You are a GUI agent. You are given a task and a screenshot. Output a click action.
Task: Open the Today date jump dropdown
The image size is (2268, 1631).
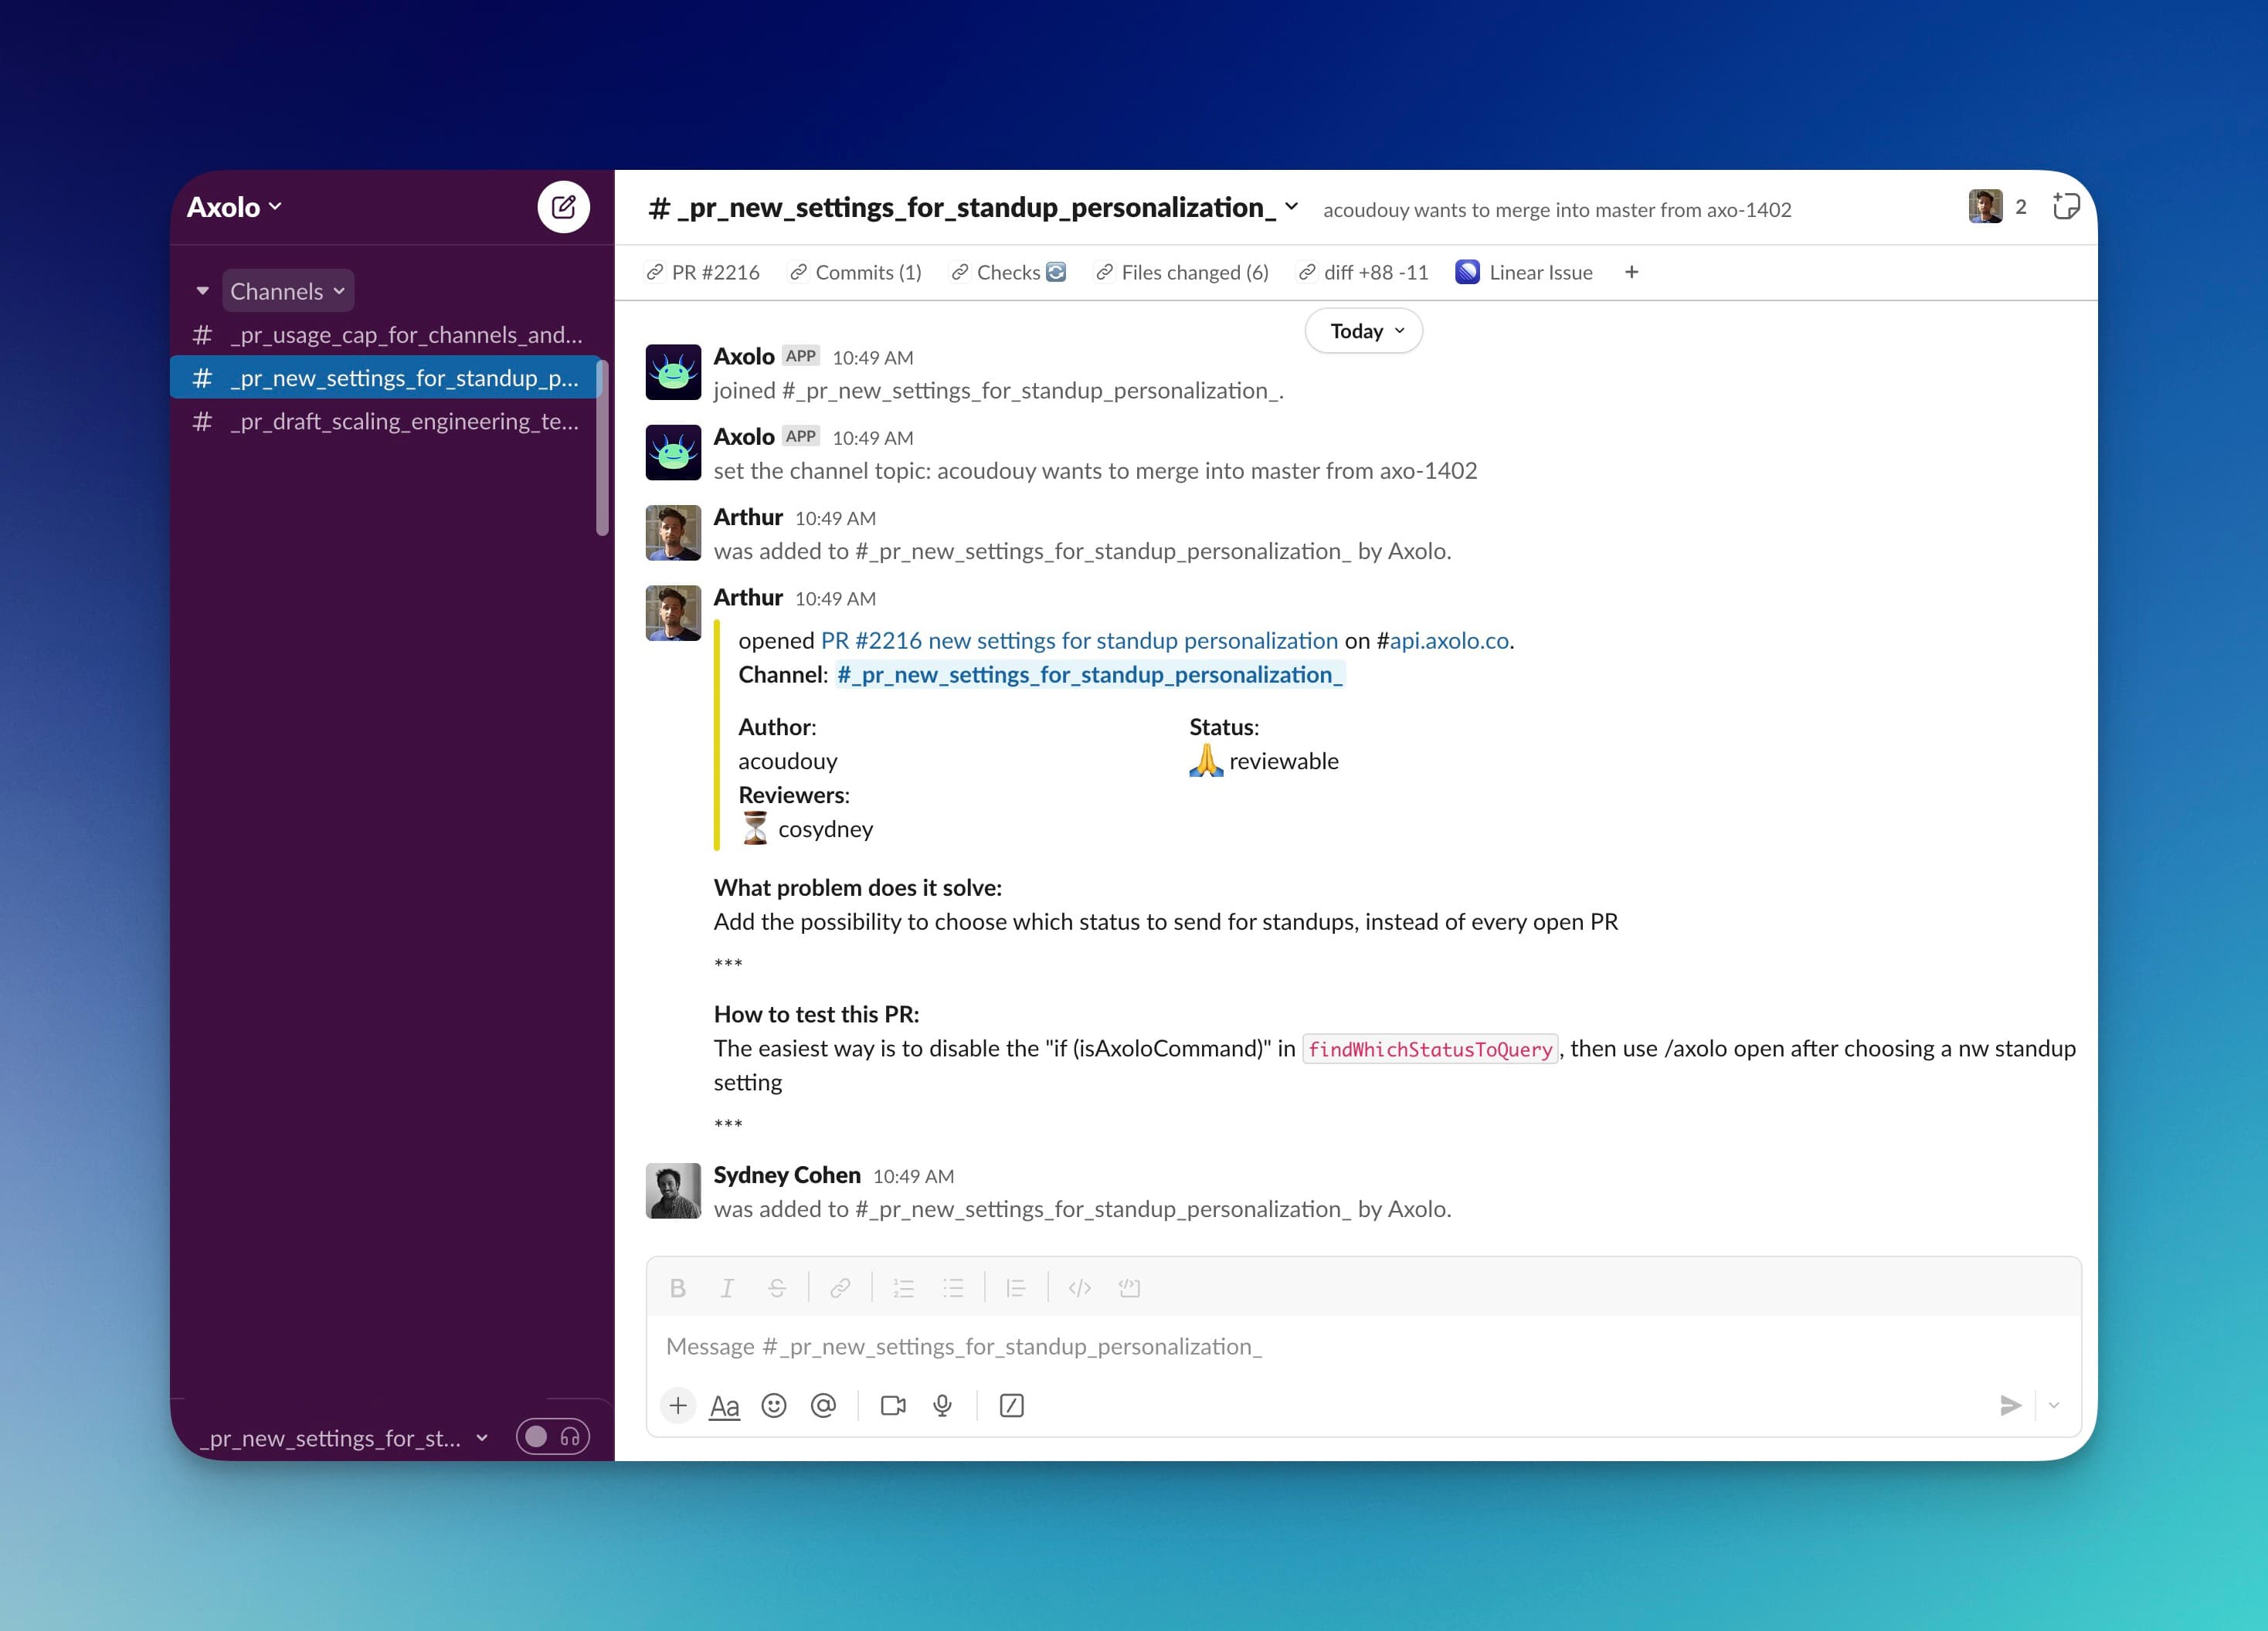point(1364,331)
